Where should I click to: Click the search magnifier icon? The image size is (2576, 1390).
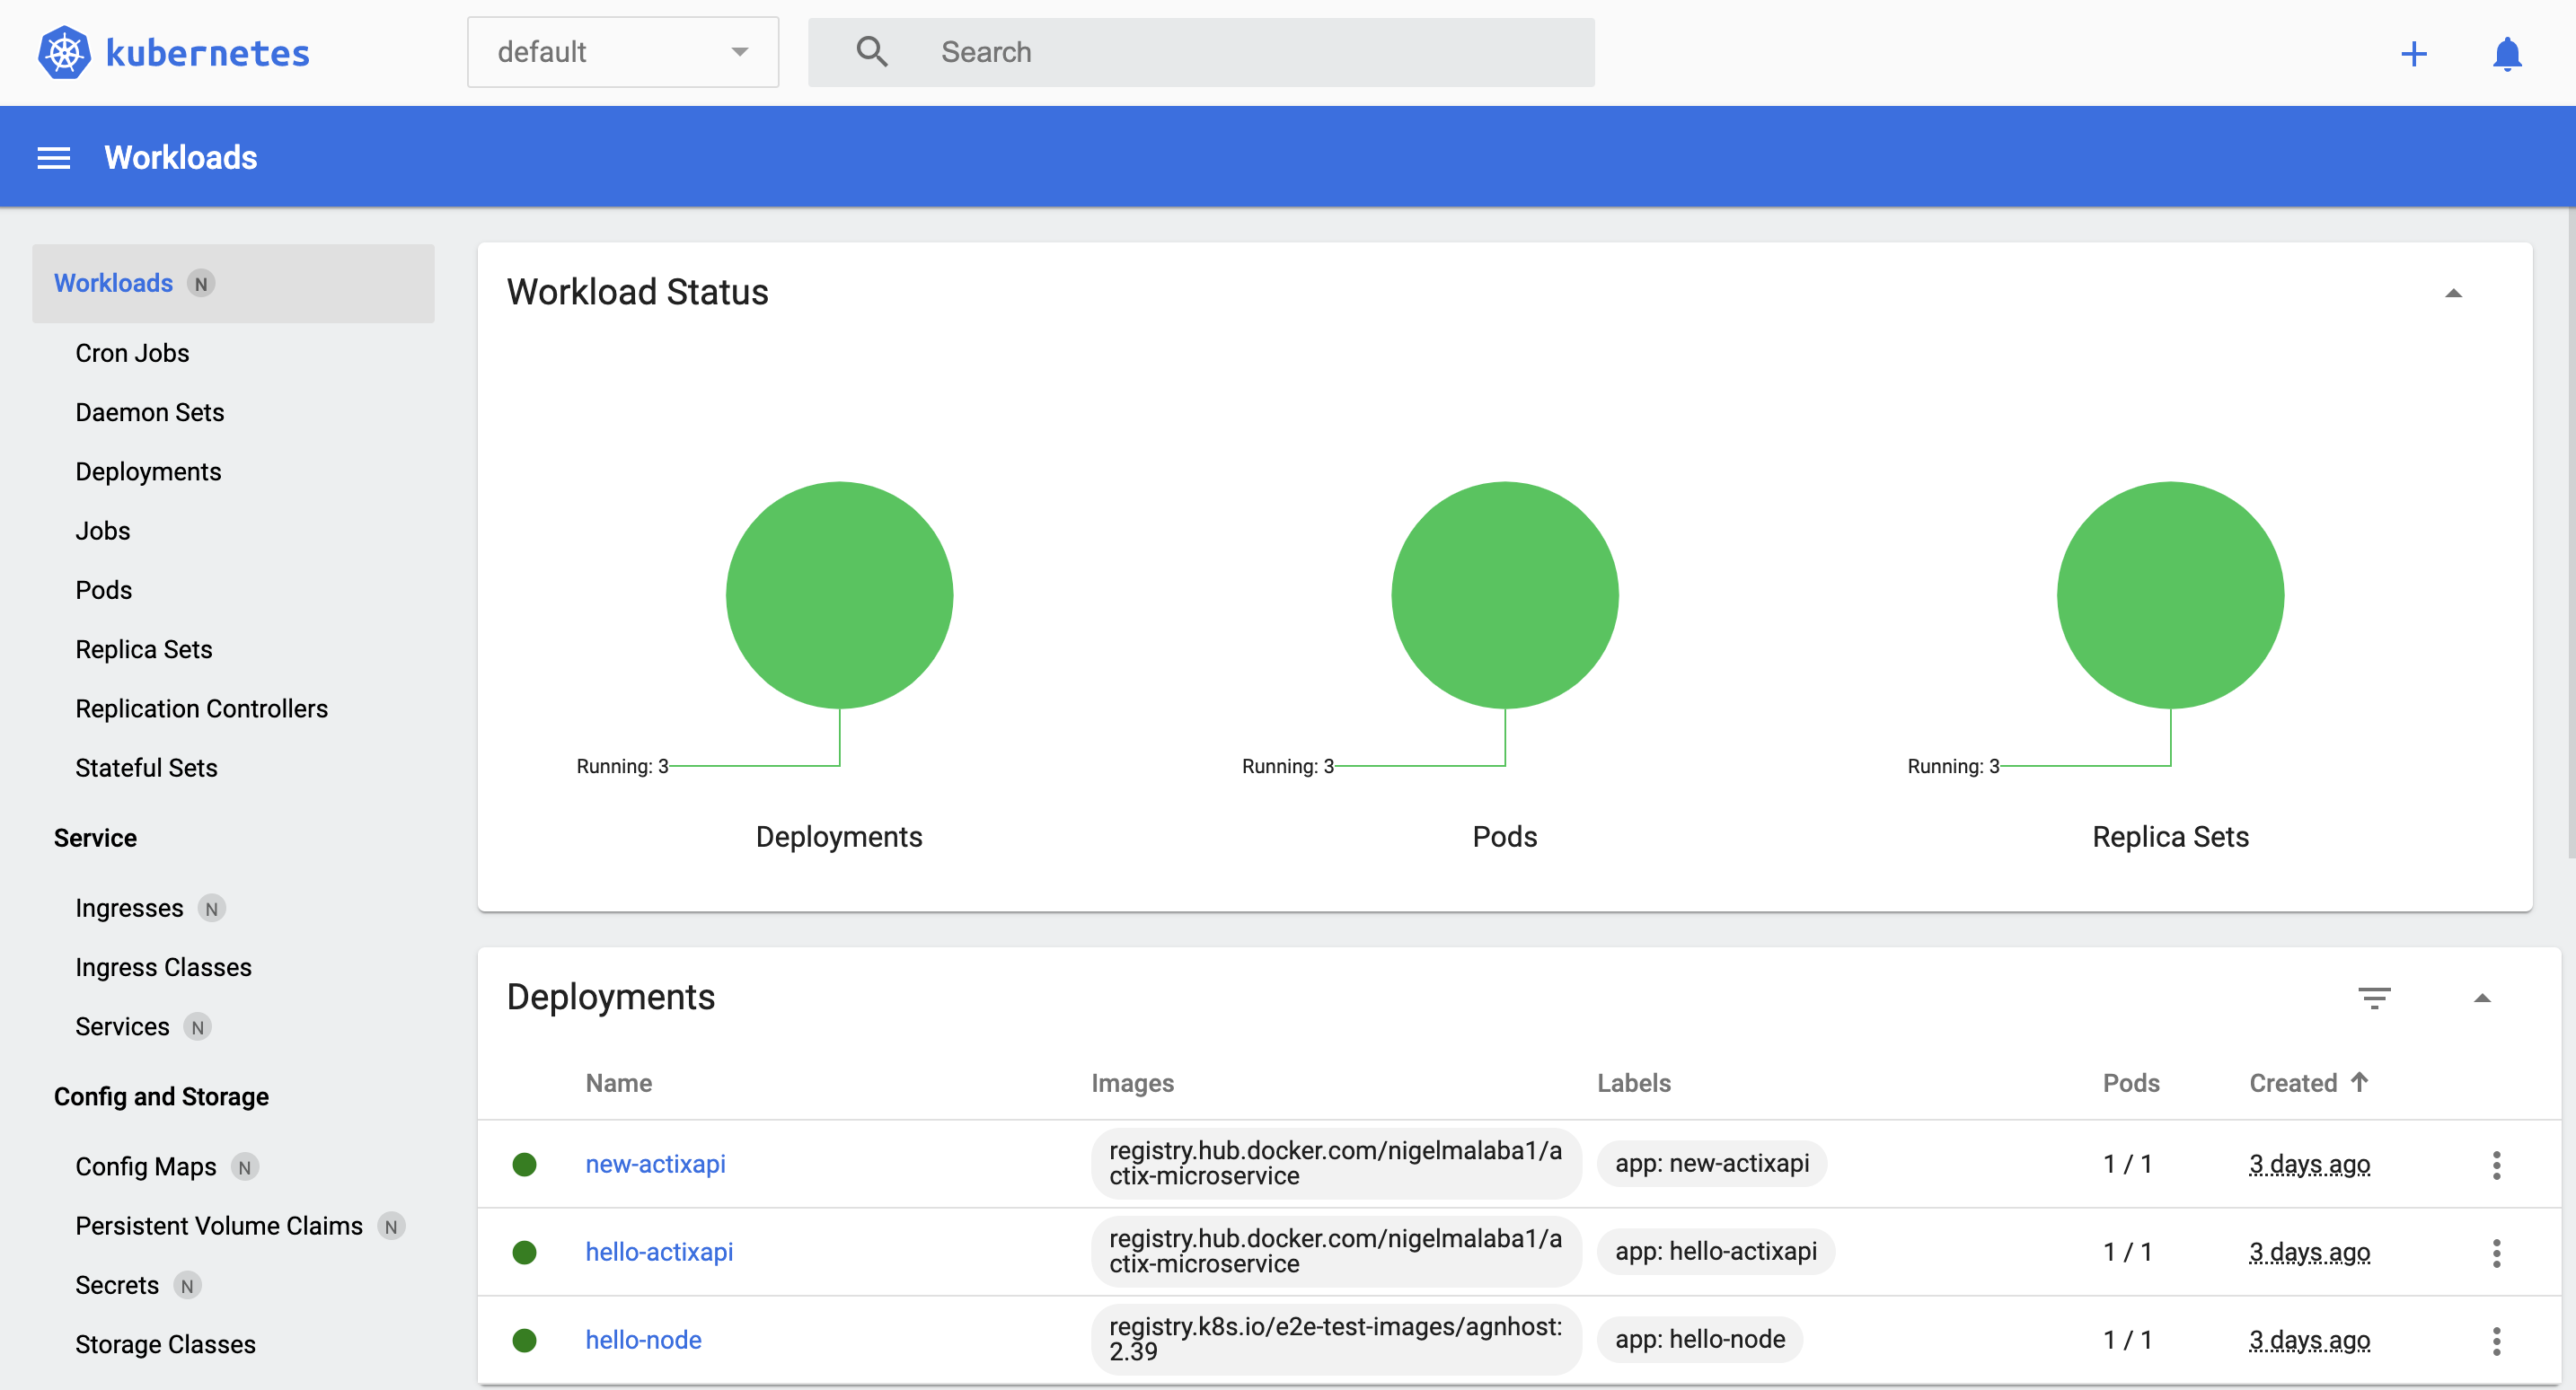pos(872,52)
